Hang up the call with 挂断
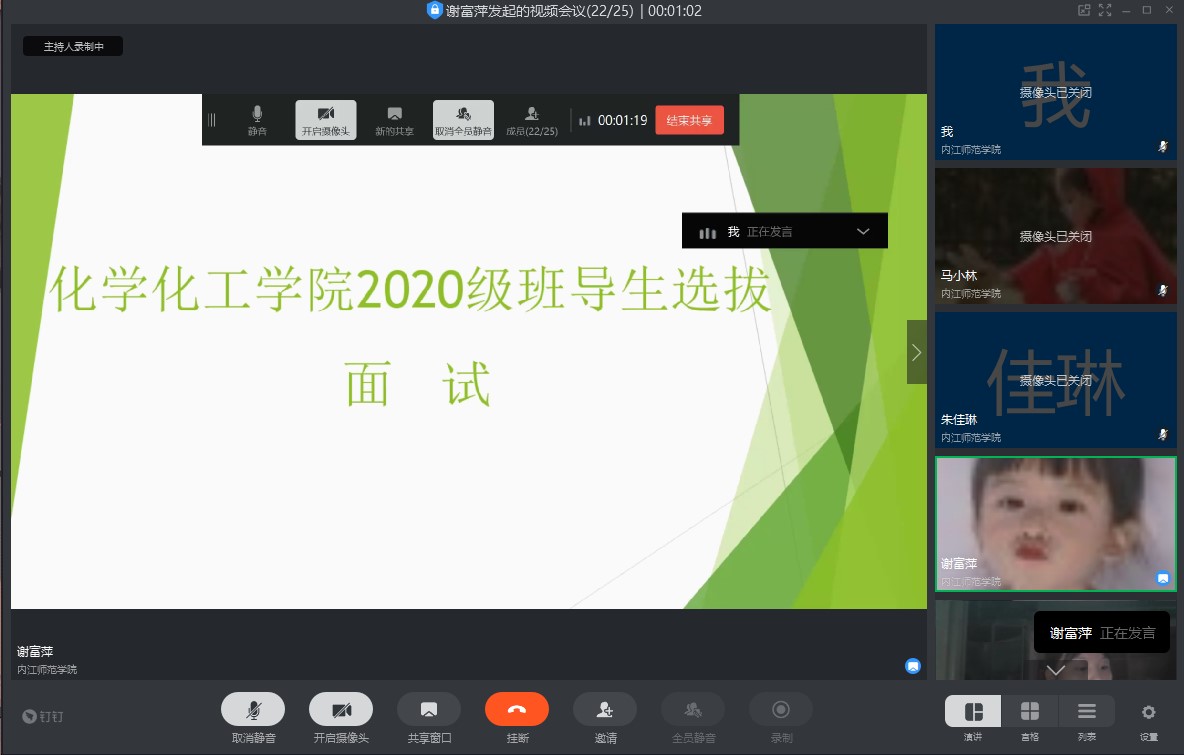 (517, 709)
